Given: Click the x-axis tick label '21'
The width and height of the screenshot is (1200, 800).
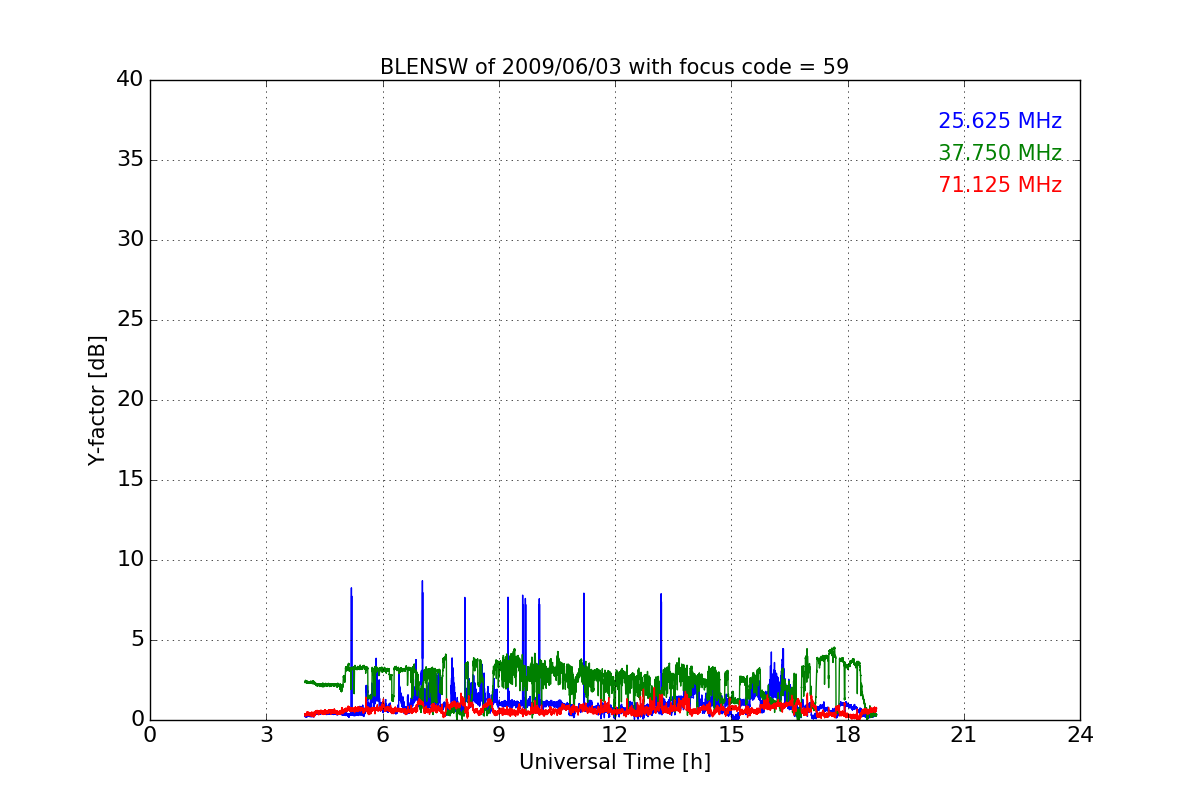Looking at the screenshot, I should (963, 736).
